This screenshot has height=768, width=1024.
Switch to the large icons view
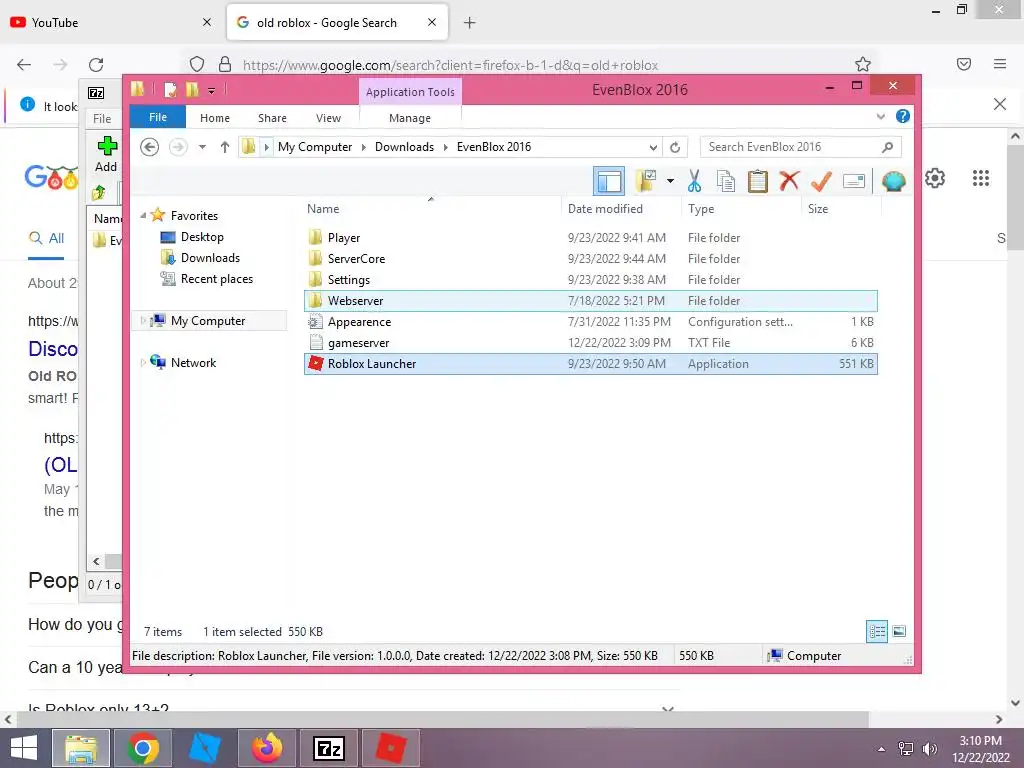point(899,631)
